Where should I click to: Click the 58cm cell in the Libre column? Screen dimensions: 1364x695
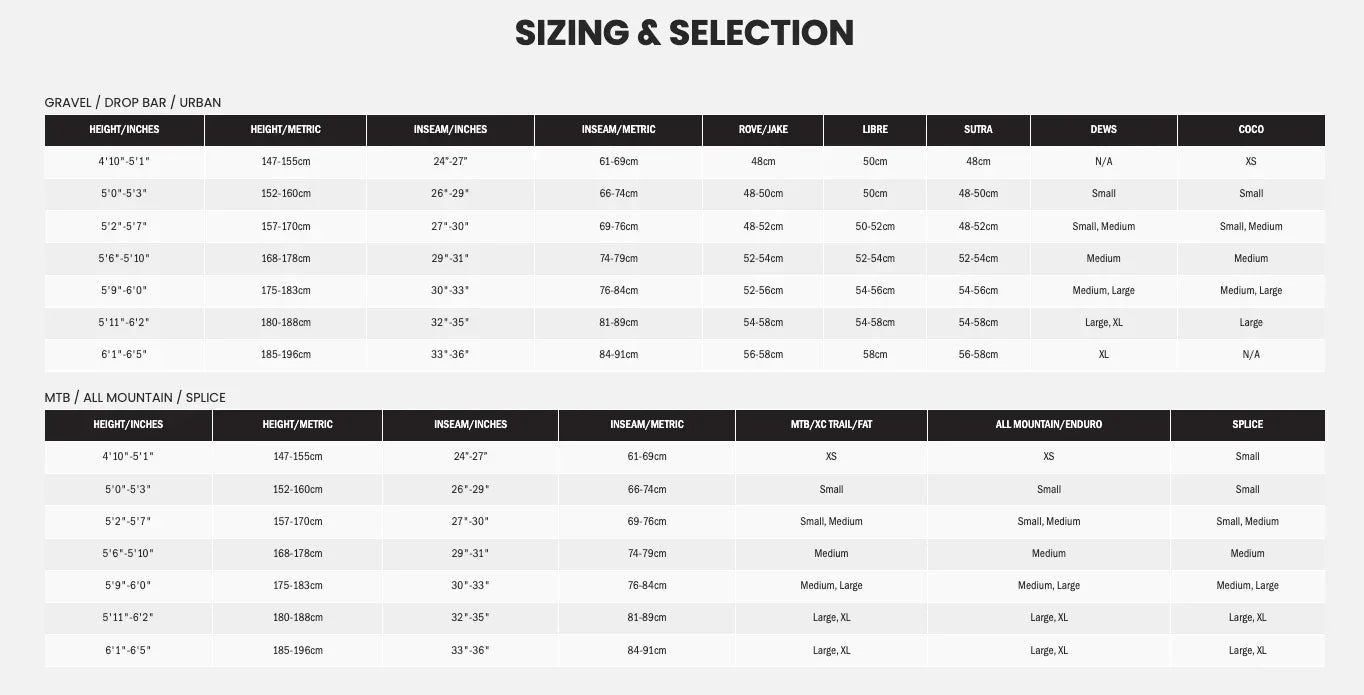875,354
